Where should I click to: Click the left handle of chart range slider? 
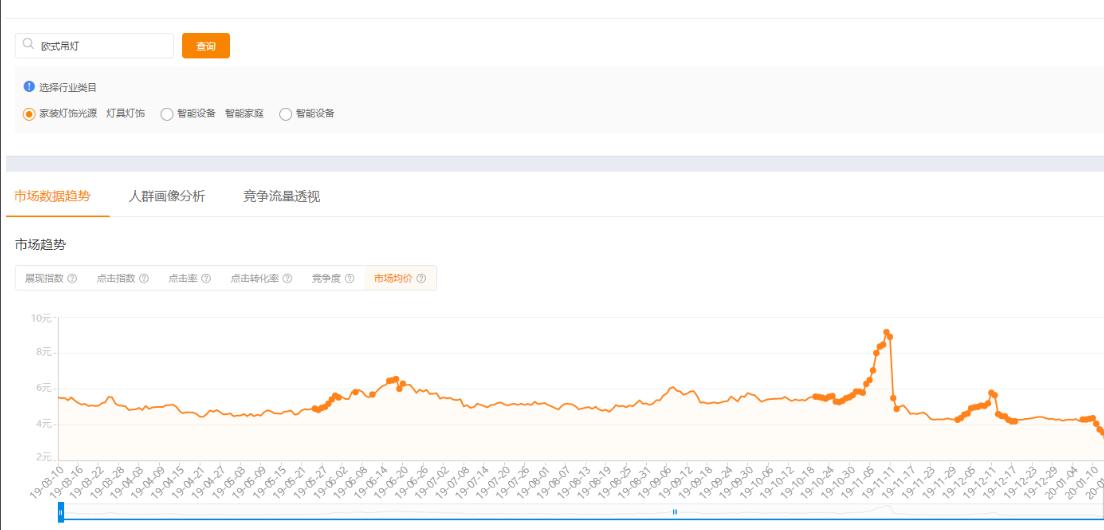61,512
